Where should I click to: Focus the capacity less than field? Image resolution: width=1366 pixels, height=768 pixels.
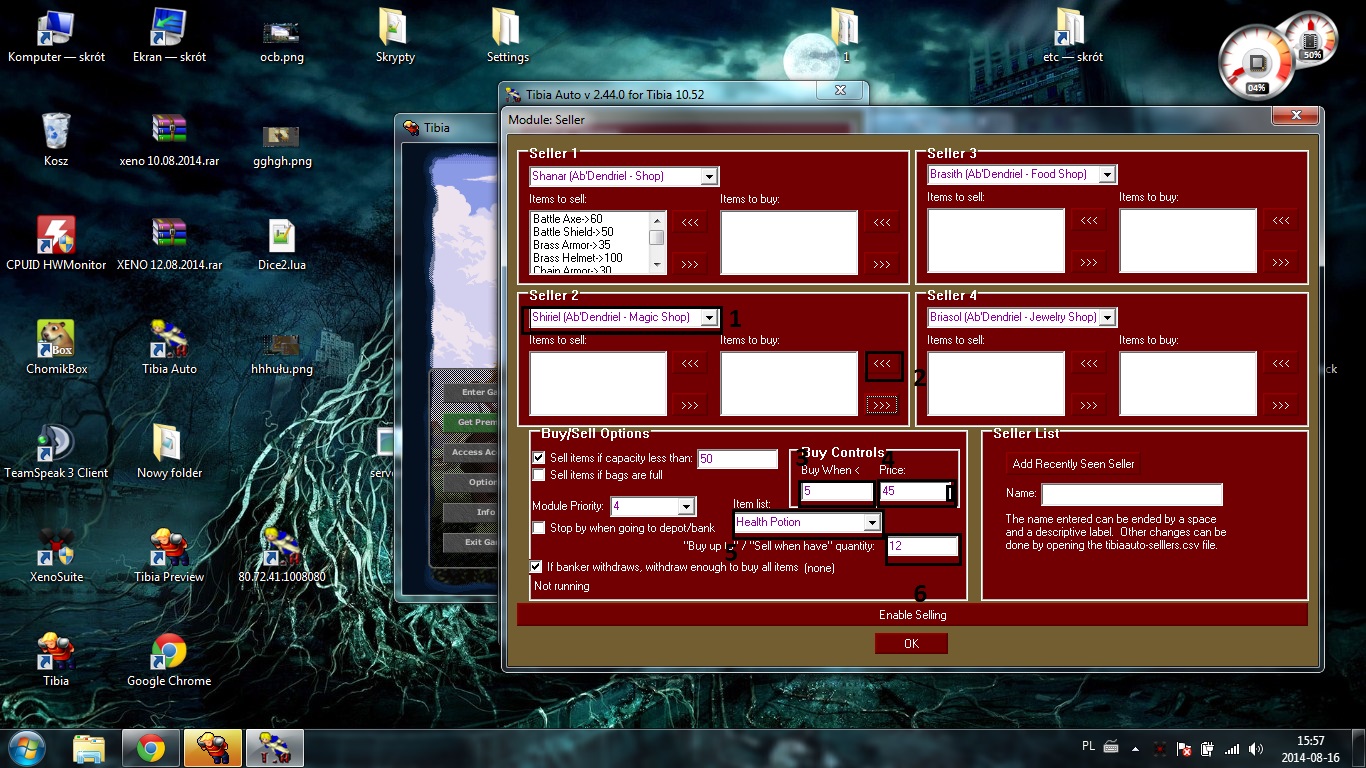tap(737, 459)
